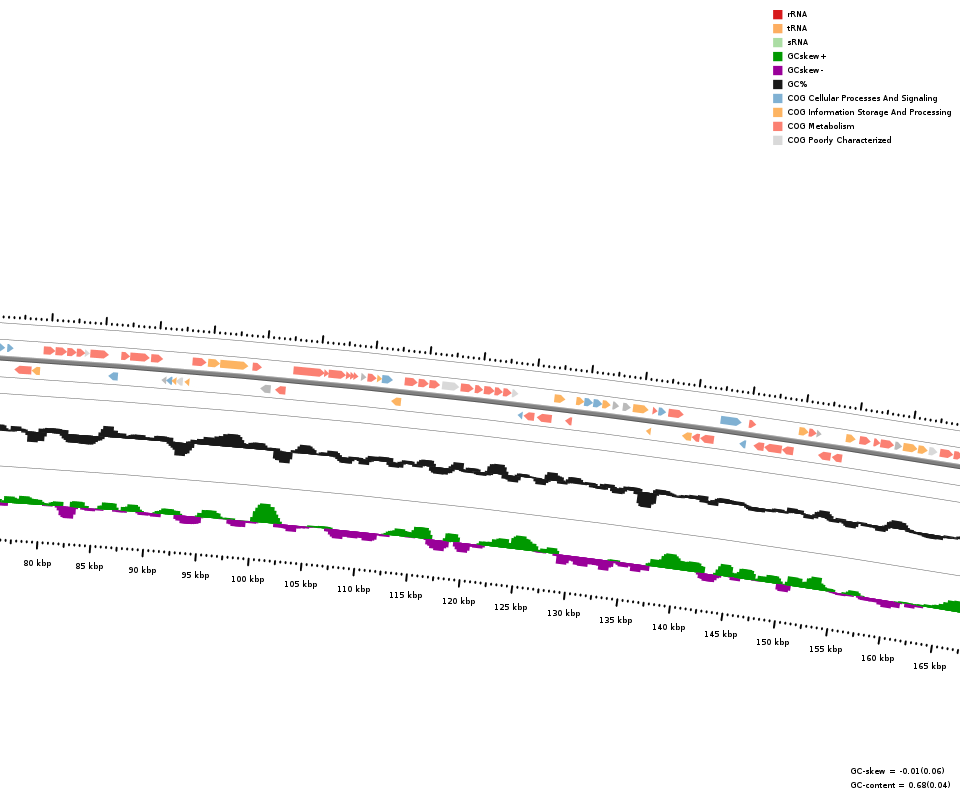The height and width of the screenshot is (800, 960).
Task: Select the COG Cellular Processes blue square
Action: 777,98
